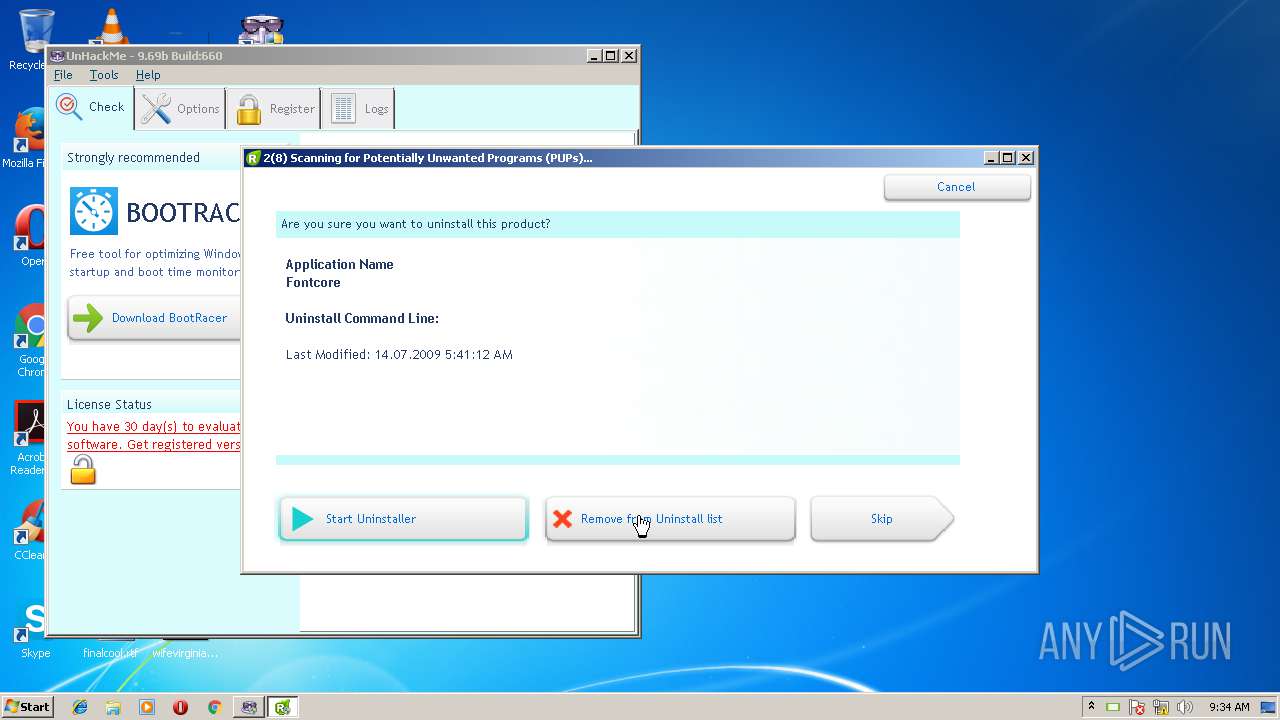Click the Windows Start button

pos(27,707)
